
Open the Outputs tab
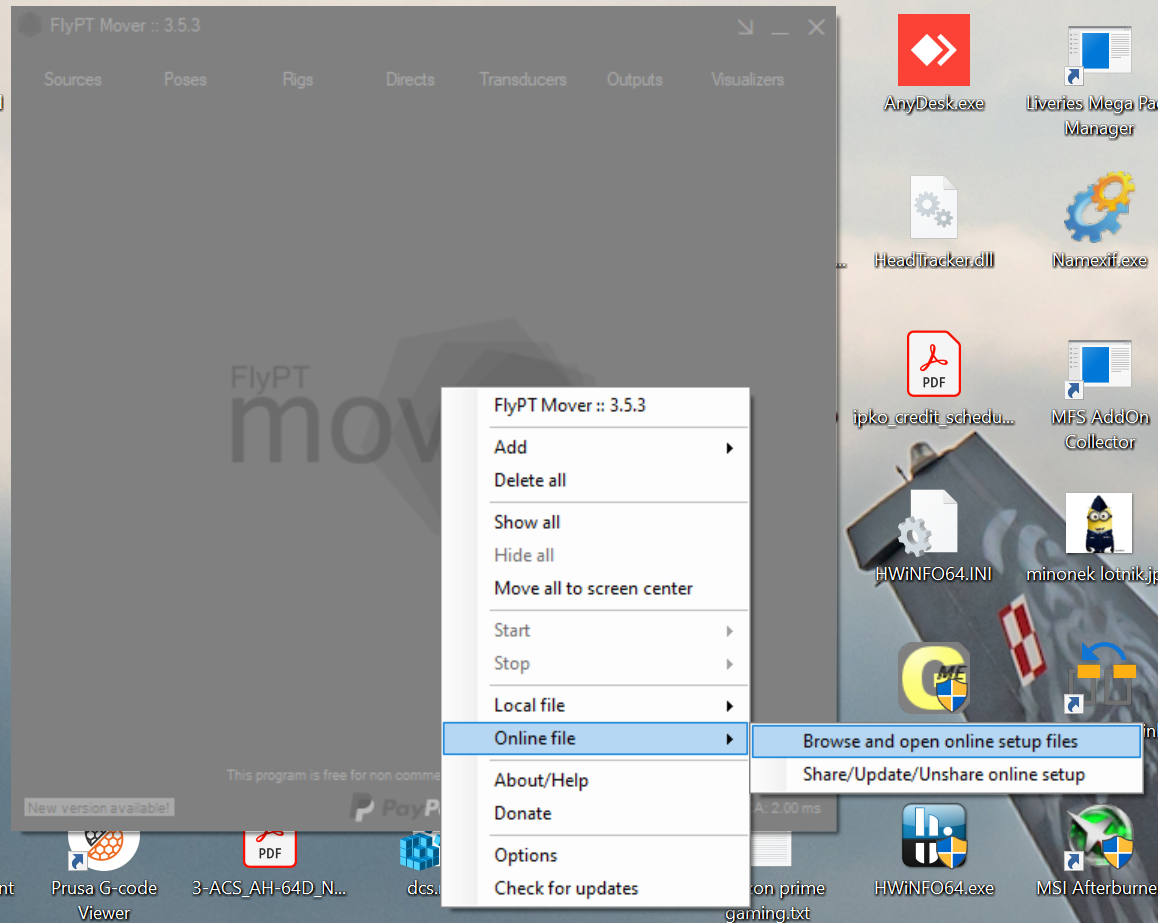[x=634, y=79]
